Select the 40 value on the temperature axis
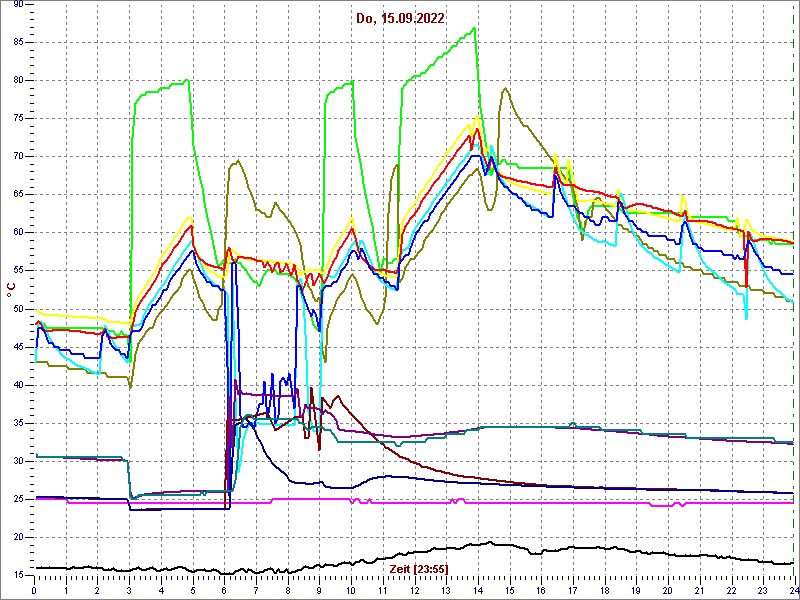Image resolution: width=800 pixels, height=600 pixels. (18, 385)
